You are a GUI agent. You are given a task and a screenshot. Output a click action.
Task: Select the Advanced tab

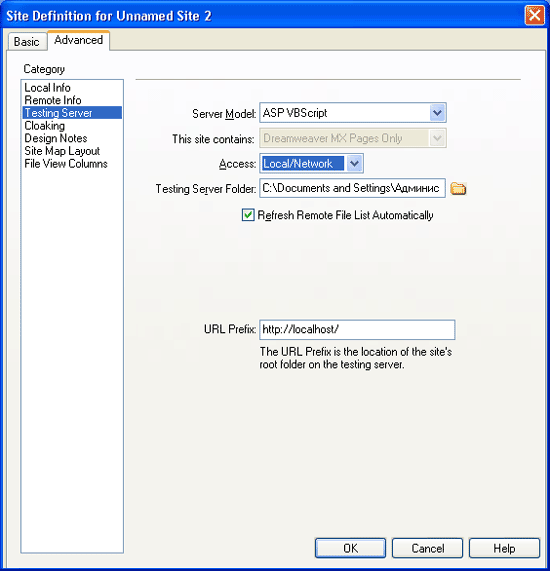(78, 40)
